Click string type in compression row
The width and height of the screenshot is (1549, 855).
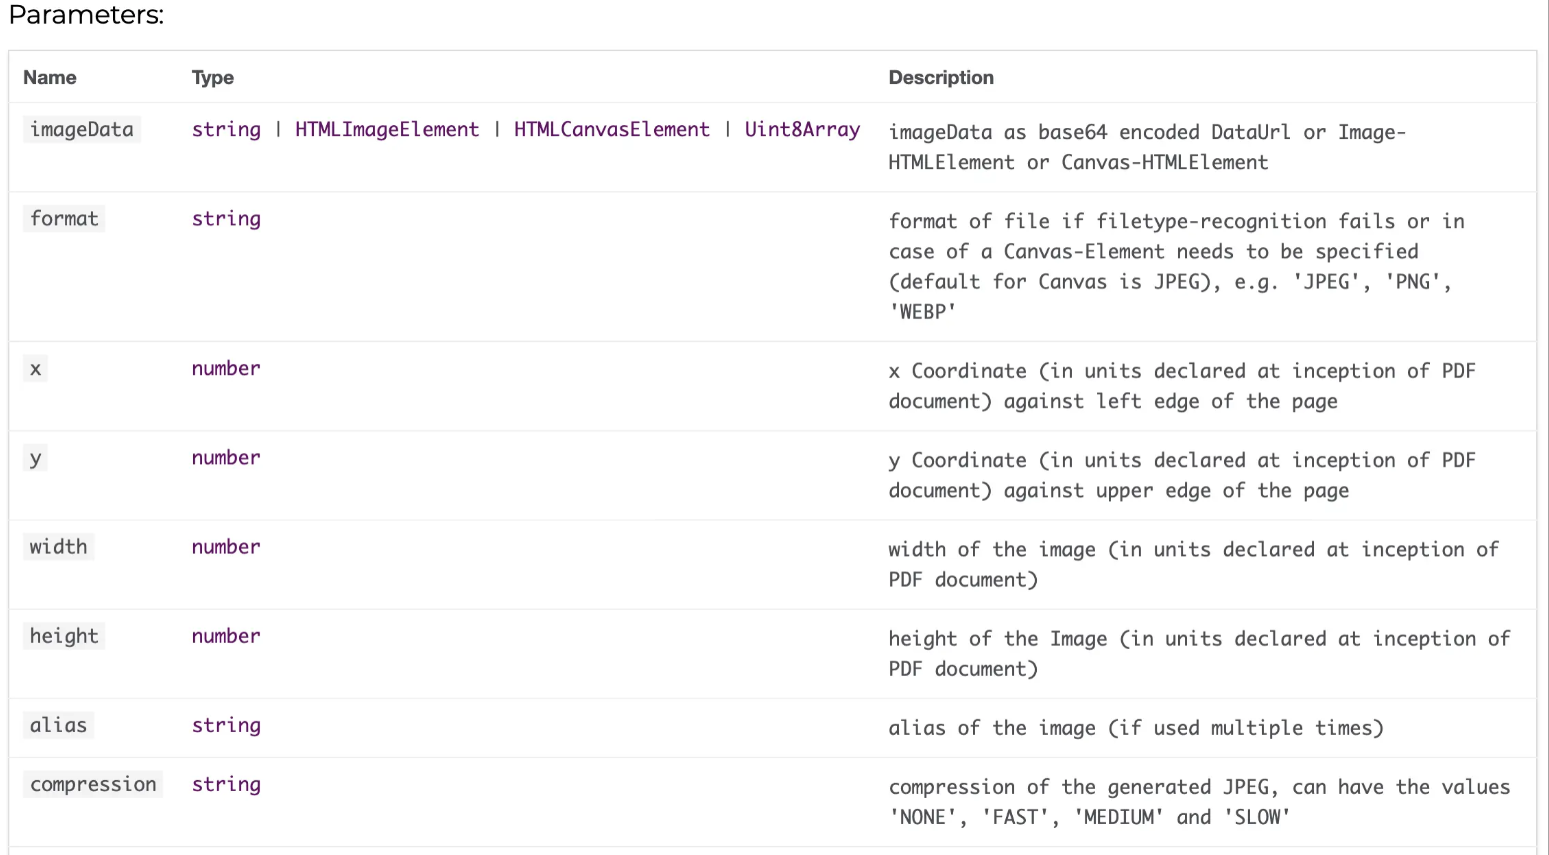tap(226, 785)
